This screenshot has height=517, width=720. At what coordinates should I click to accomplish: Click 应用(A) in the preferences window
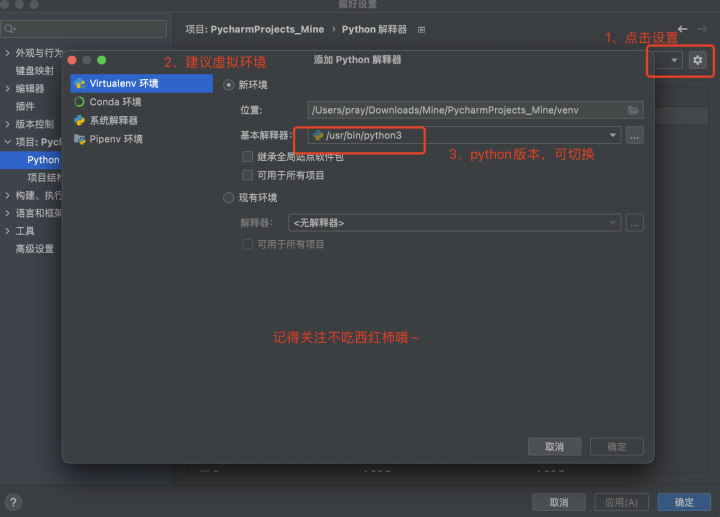click(622, 502)
